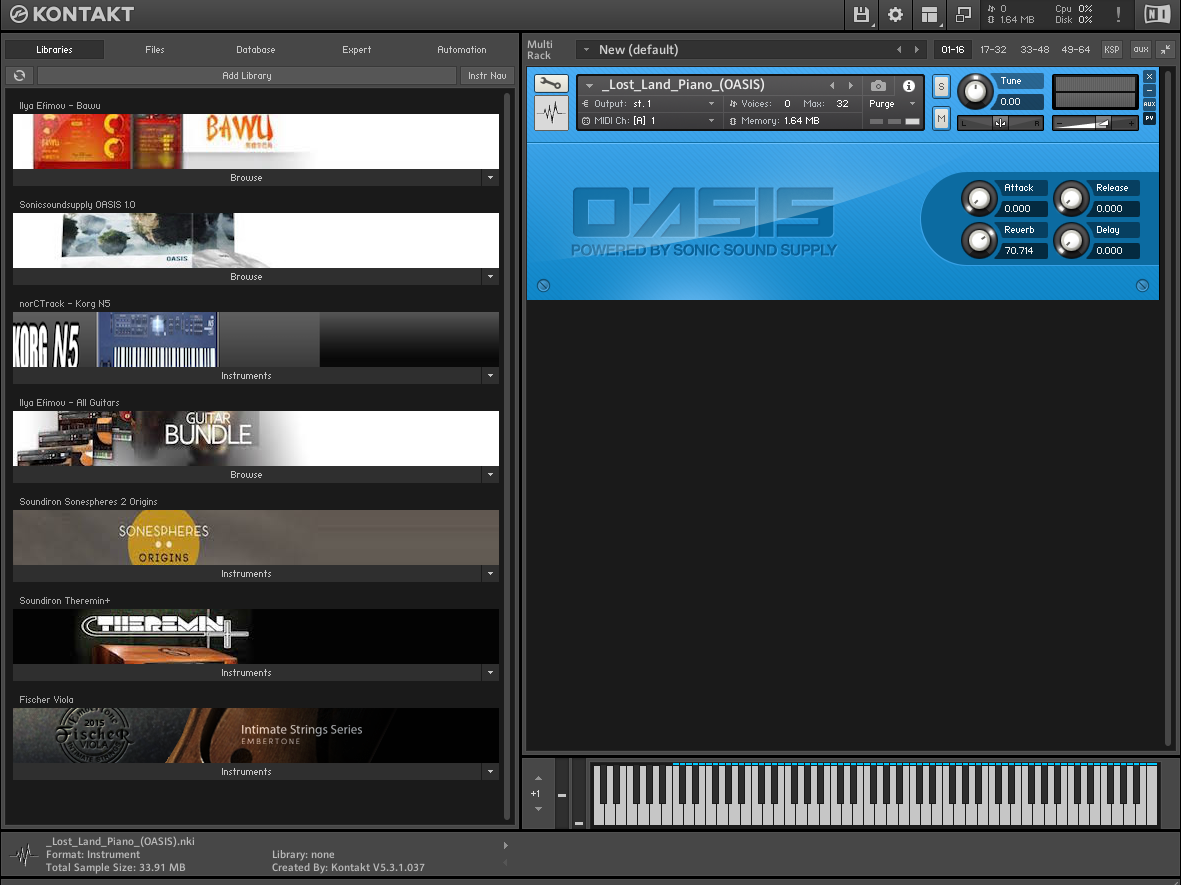Click the Kontakt logo
This screenshot has height=885, width=1181.
[x=72, y=14]
